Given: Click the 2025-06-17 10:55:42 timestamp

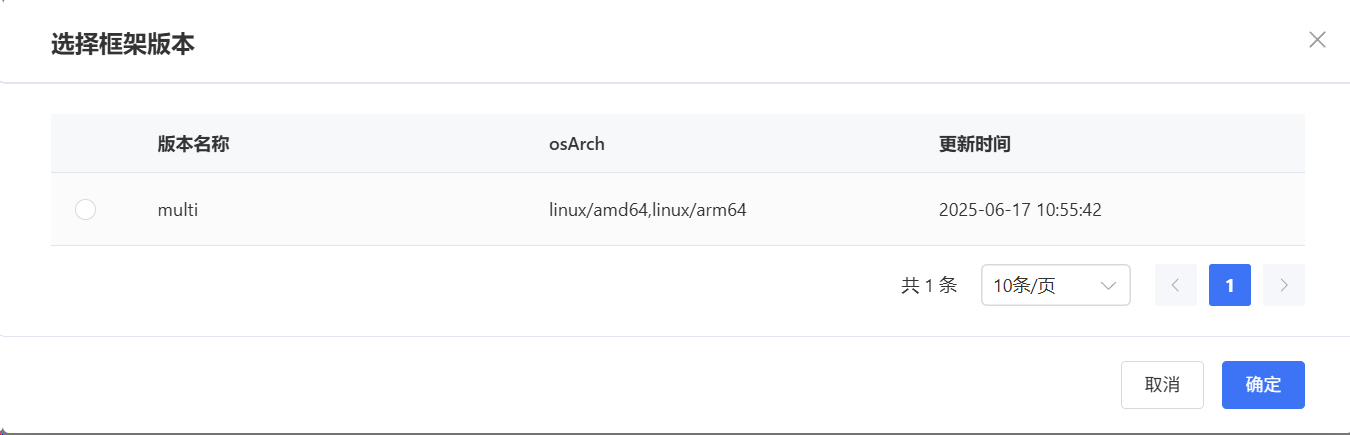Looking at the screenshot, I should pos(1020,210).
